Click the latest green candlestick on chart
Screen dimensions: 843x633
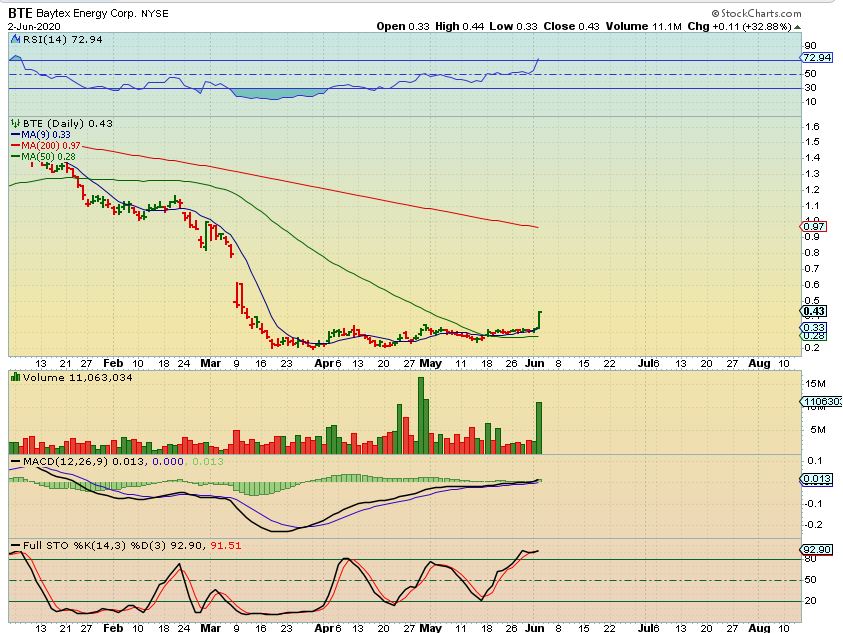(540, 320)
